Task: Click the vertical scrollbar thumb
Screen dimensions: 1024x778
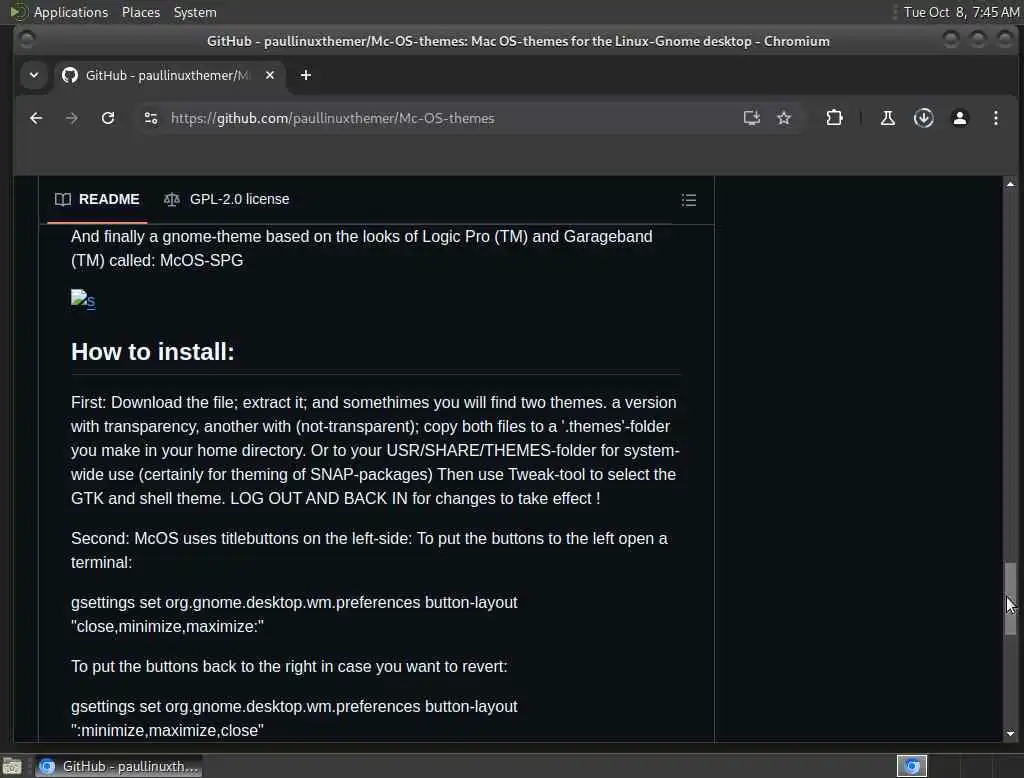Action: pyautogui.click(x=1010, y=598)
